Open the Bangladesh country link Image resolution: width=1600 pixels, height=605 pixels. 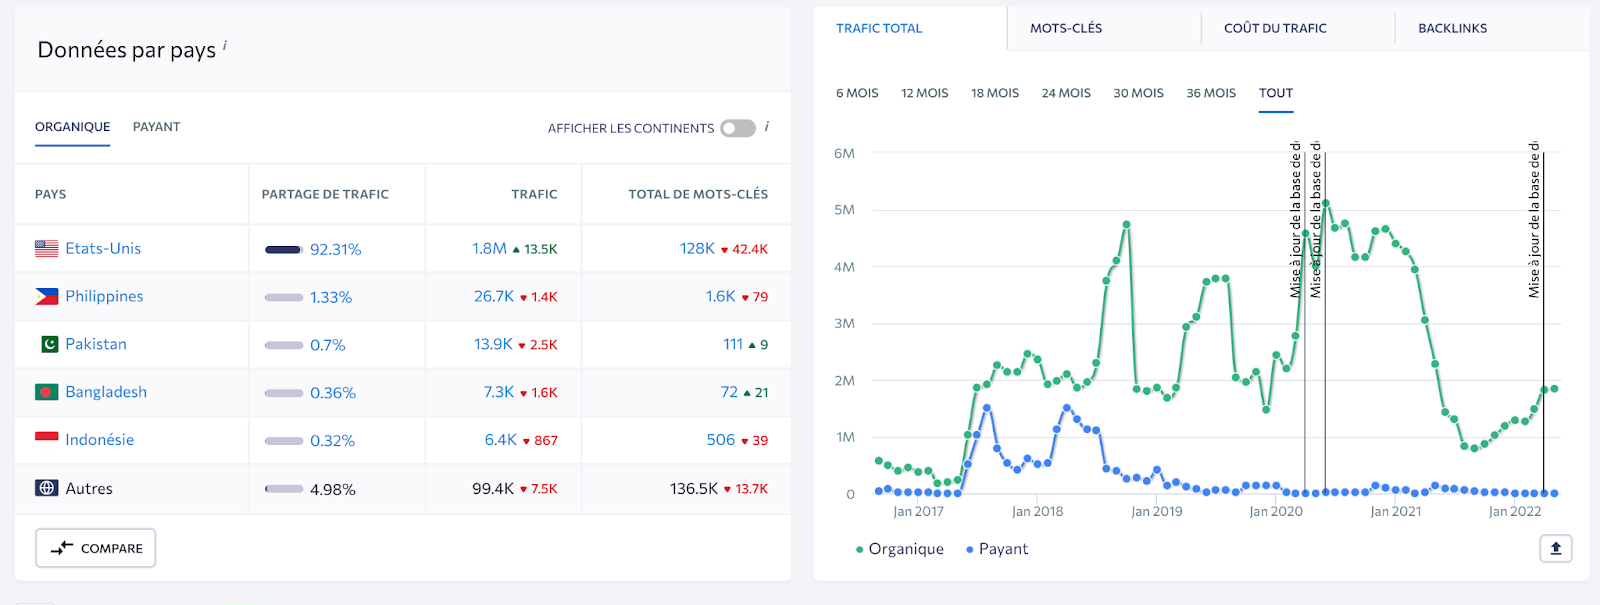tap(106, 392)
